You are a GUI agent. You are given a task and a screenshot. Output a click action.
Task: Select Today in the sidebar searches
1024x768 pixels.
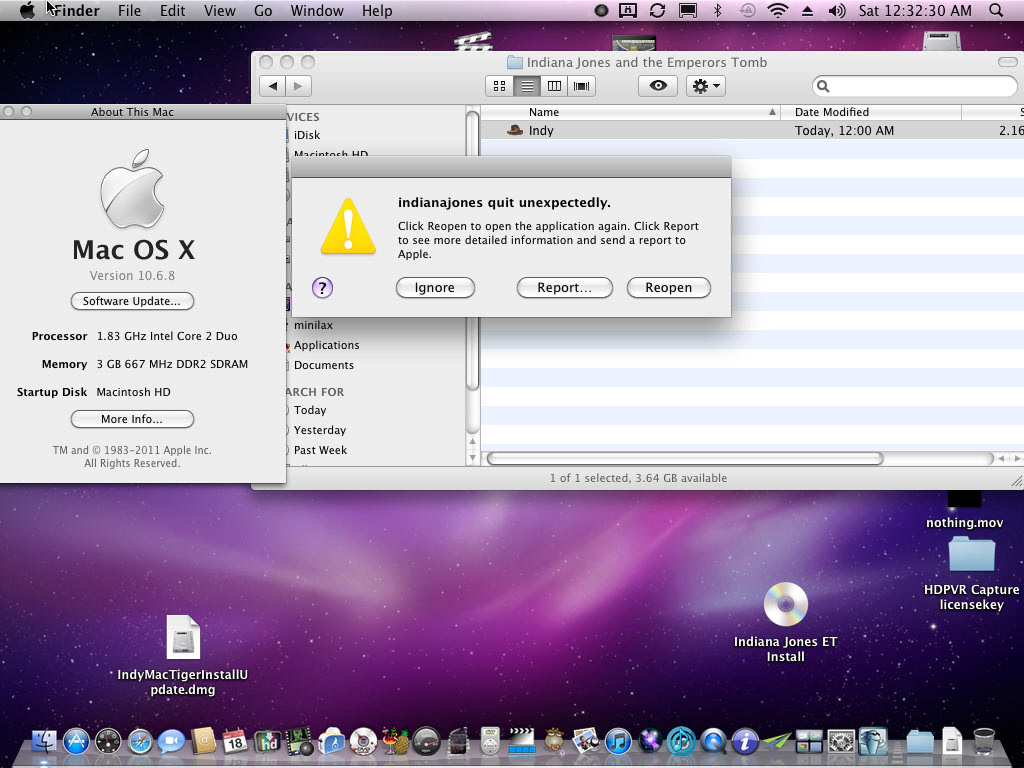[x=310, y=410]
